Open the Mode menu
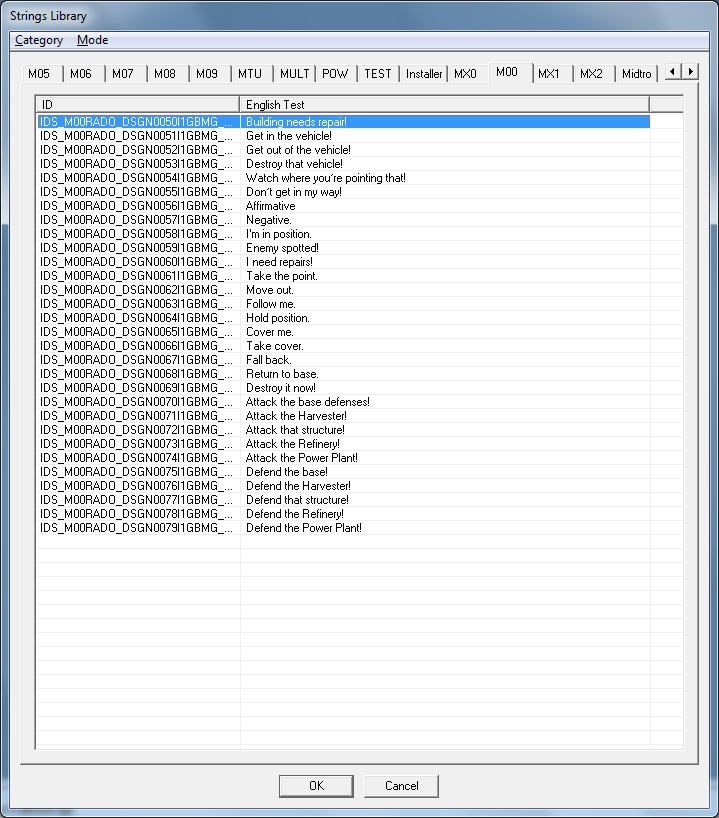 [92, 40]
